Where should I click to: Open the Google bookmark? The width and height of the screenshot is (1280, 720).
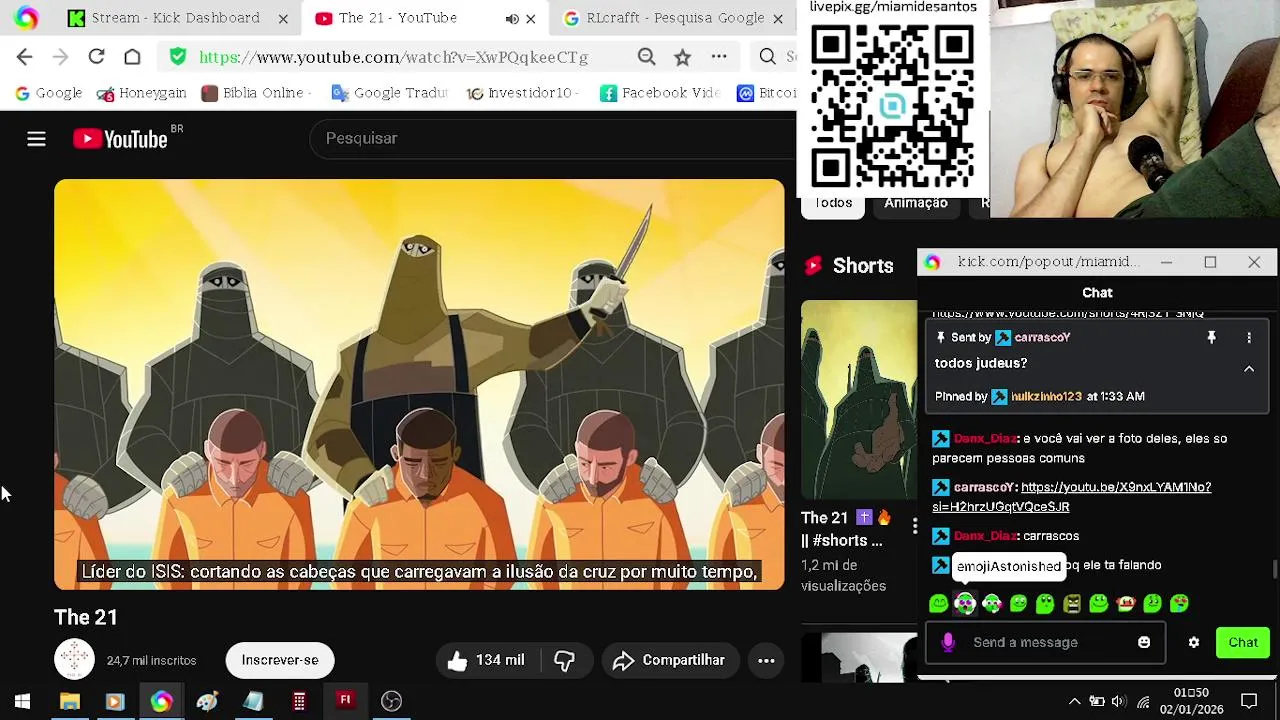[x=48, y=93]
